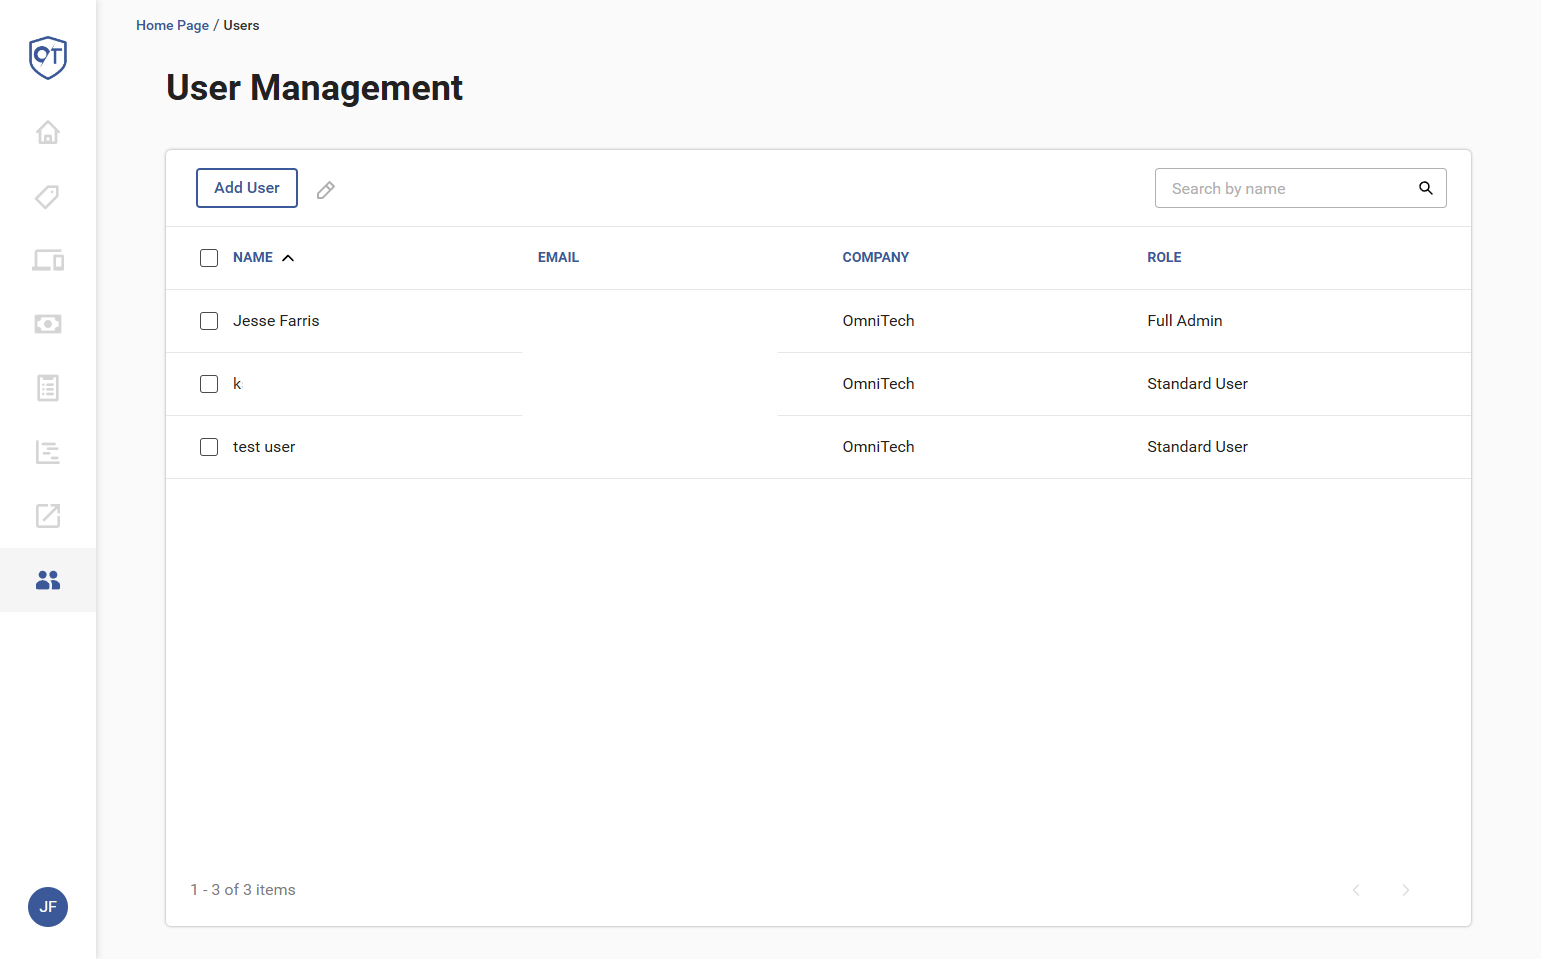Sort by the COMPANY column header

pos(876,258)
